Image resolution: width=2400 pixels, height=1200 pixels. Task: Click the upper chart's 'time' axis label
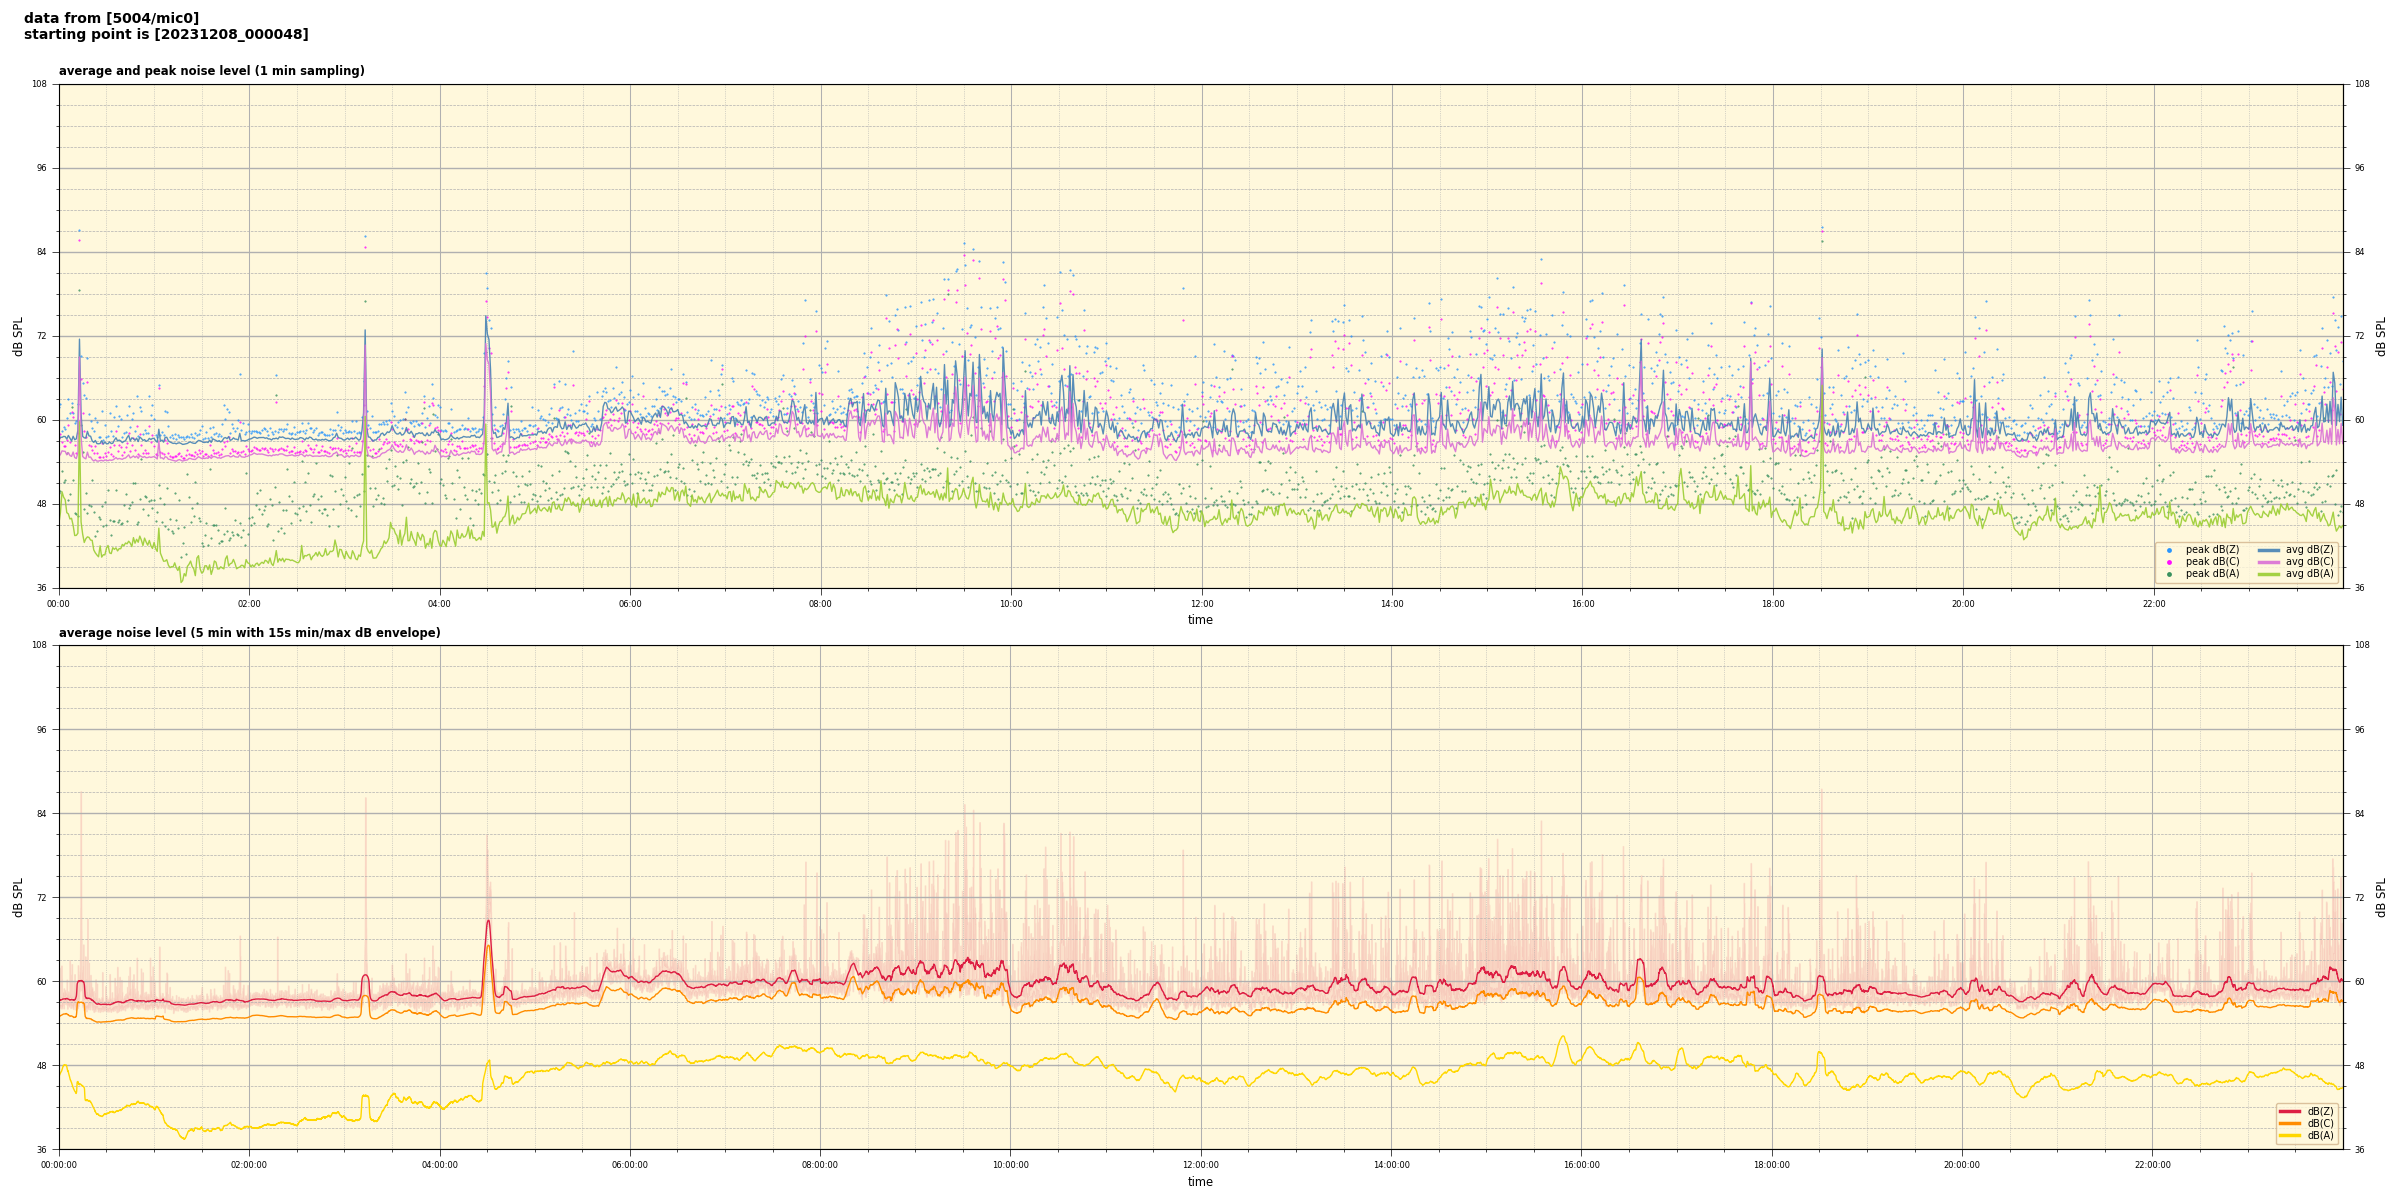click(x=1200, y=620)
